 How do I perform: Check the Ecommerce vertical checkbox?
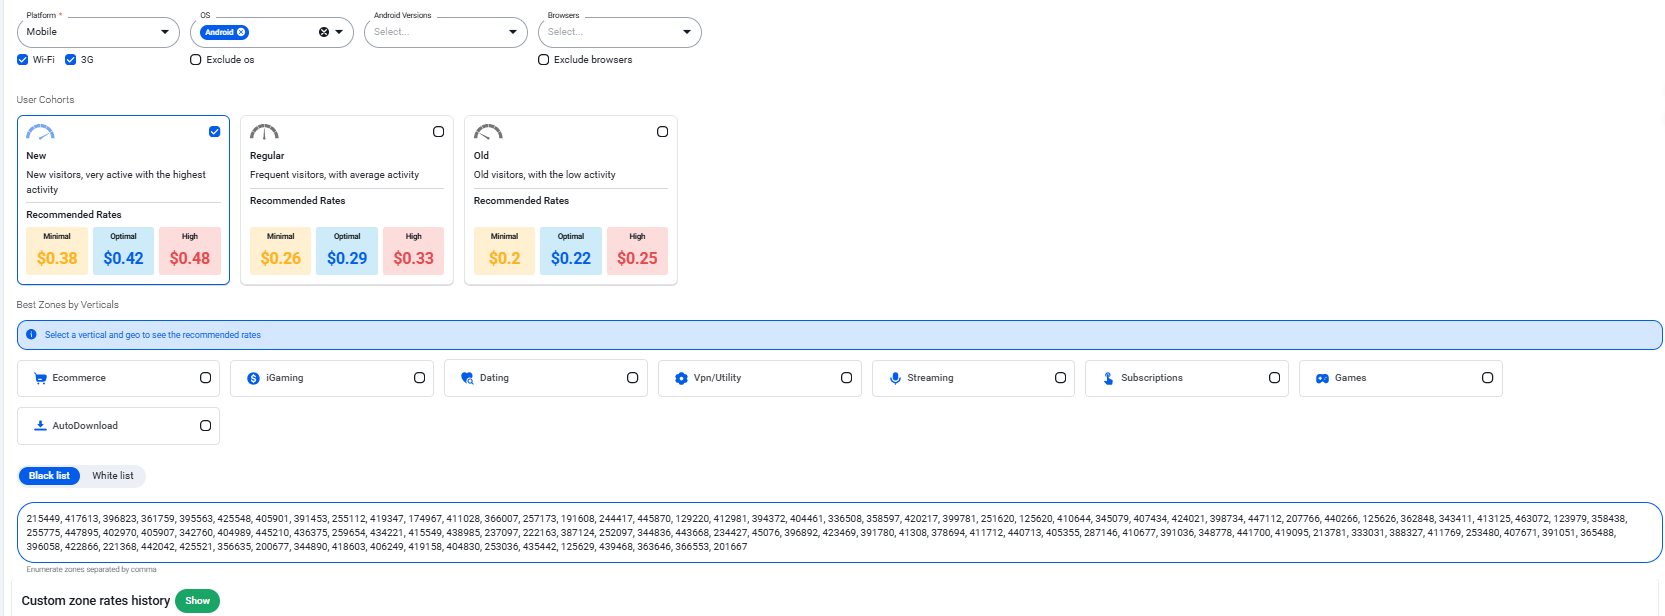tap(205, 378)
